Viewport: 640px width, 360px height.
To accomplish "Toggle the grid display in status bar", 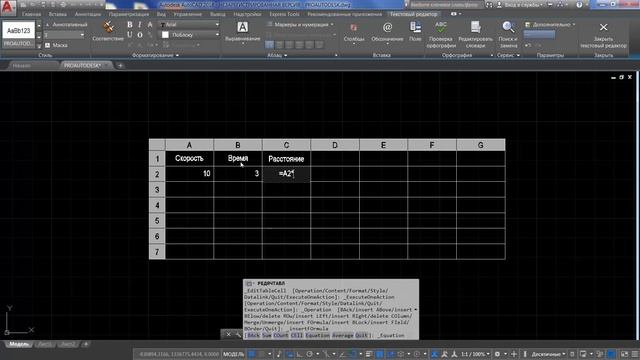I will pos(252,354).
